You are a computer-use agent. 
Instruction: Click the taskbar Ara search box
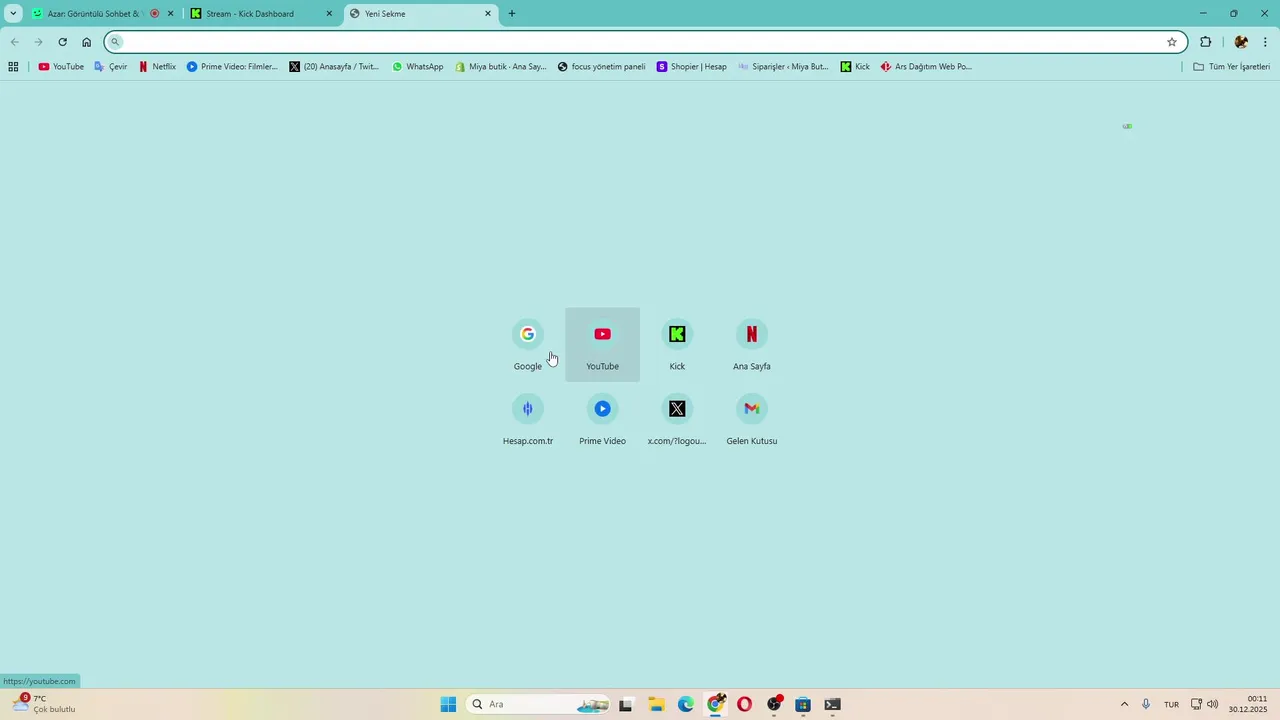click(538, 704)
